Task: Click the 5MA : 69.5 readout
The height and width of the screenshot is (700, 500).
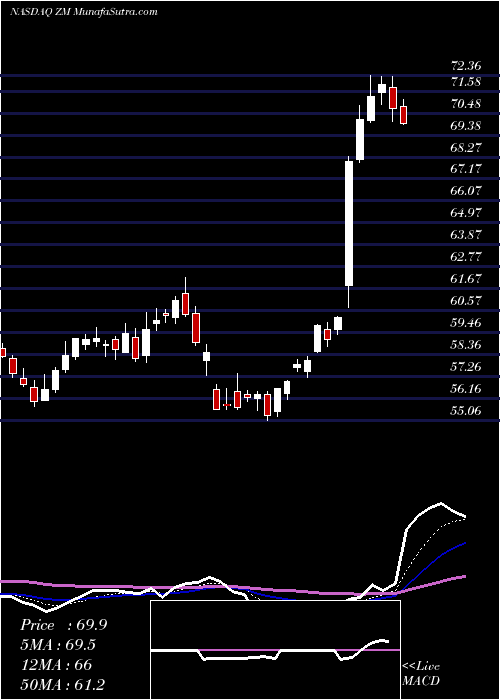Action: click(x=58, y=645)
